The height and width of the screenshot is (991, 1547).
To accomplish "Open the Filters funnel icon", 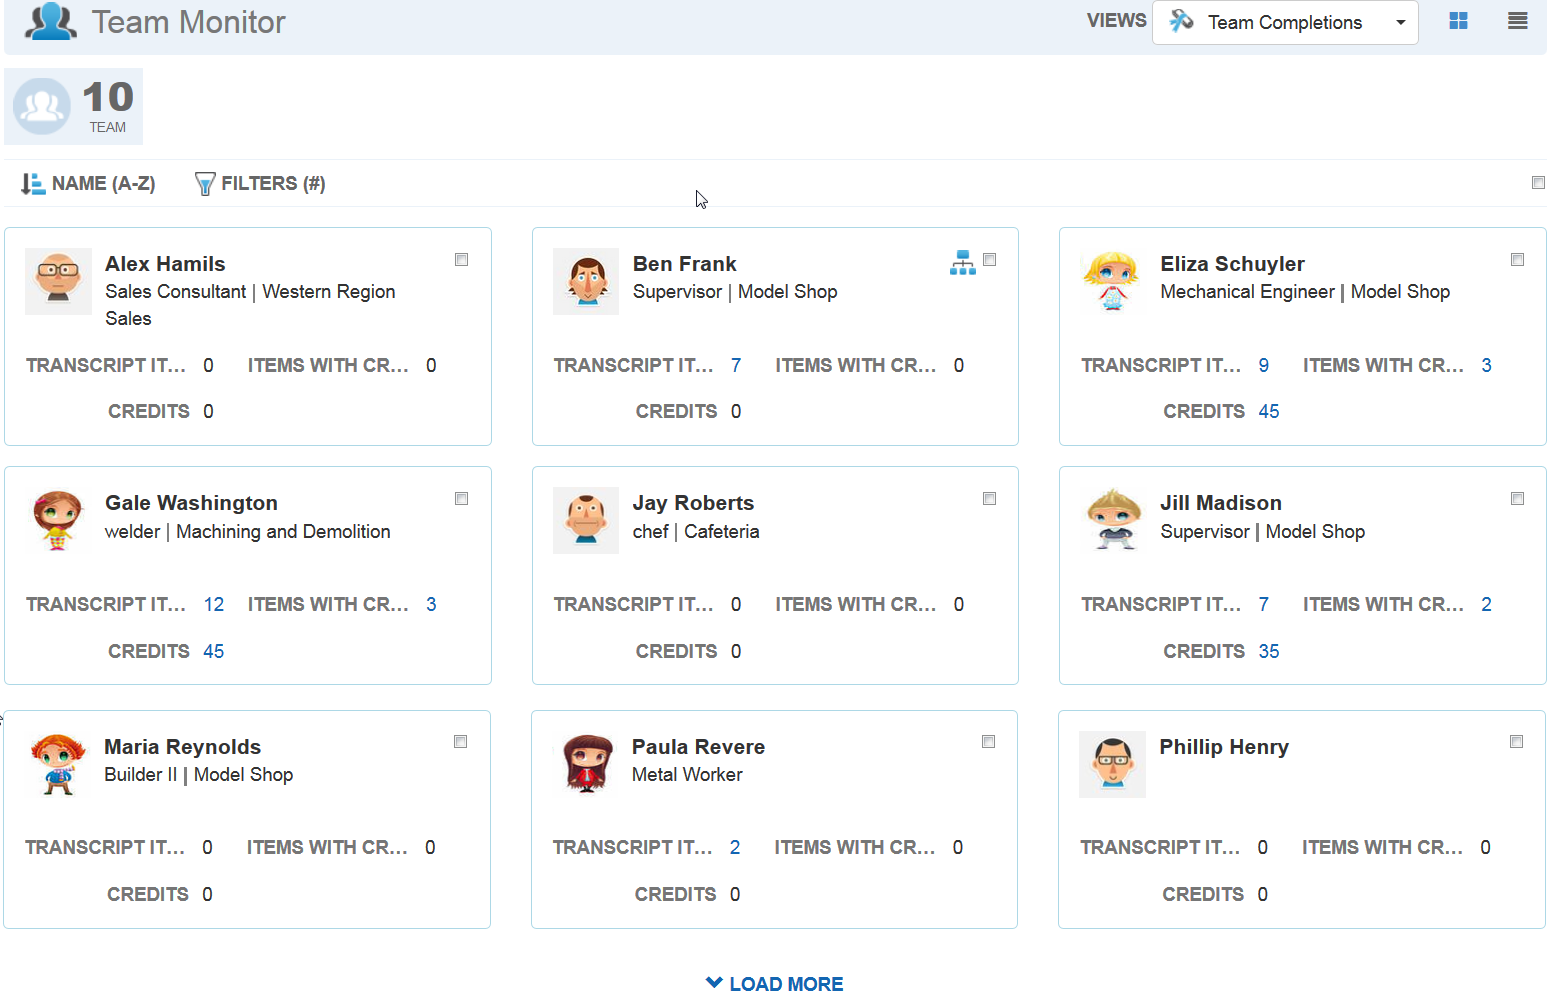I will pos(205,184).
